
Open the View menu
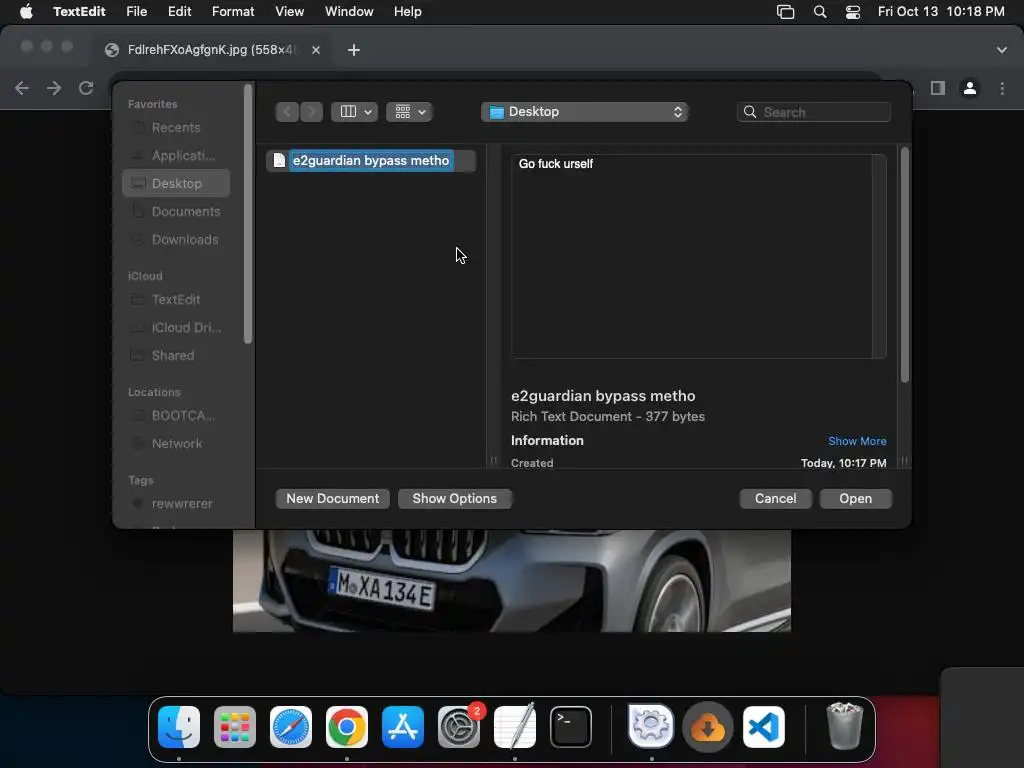289,12
